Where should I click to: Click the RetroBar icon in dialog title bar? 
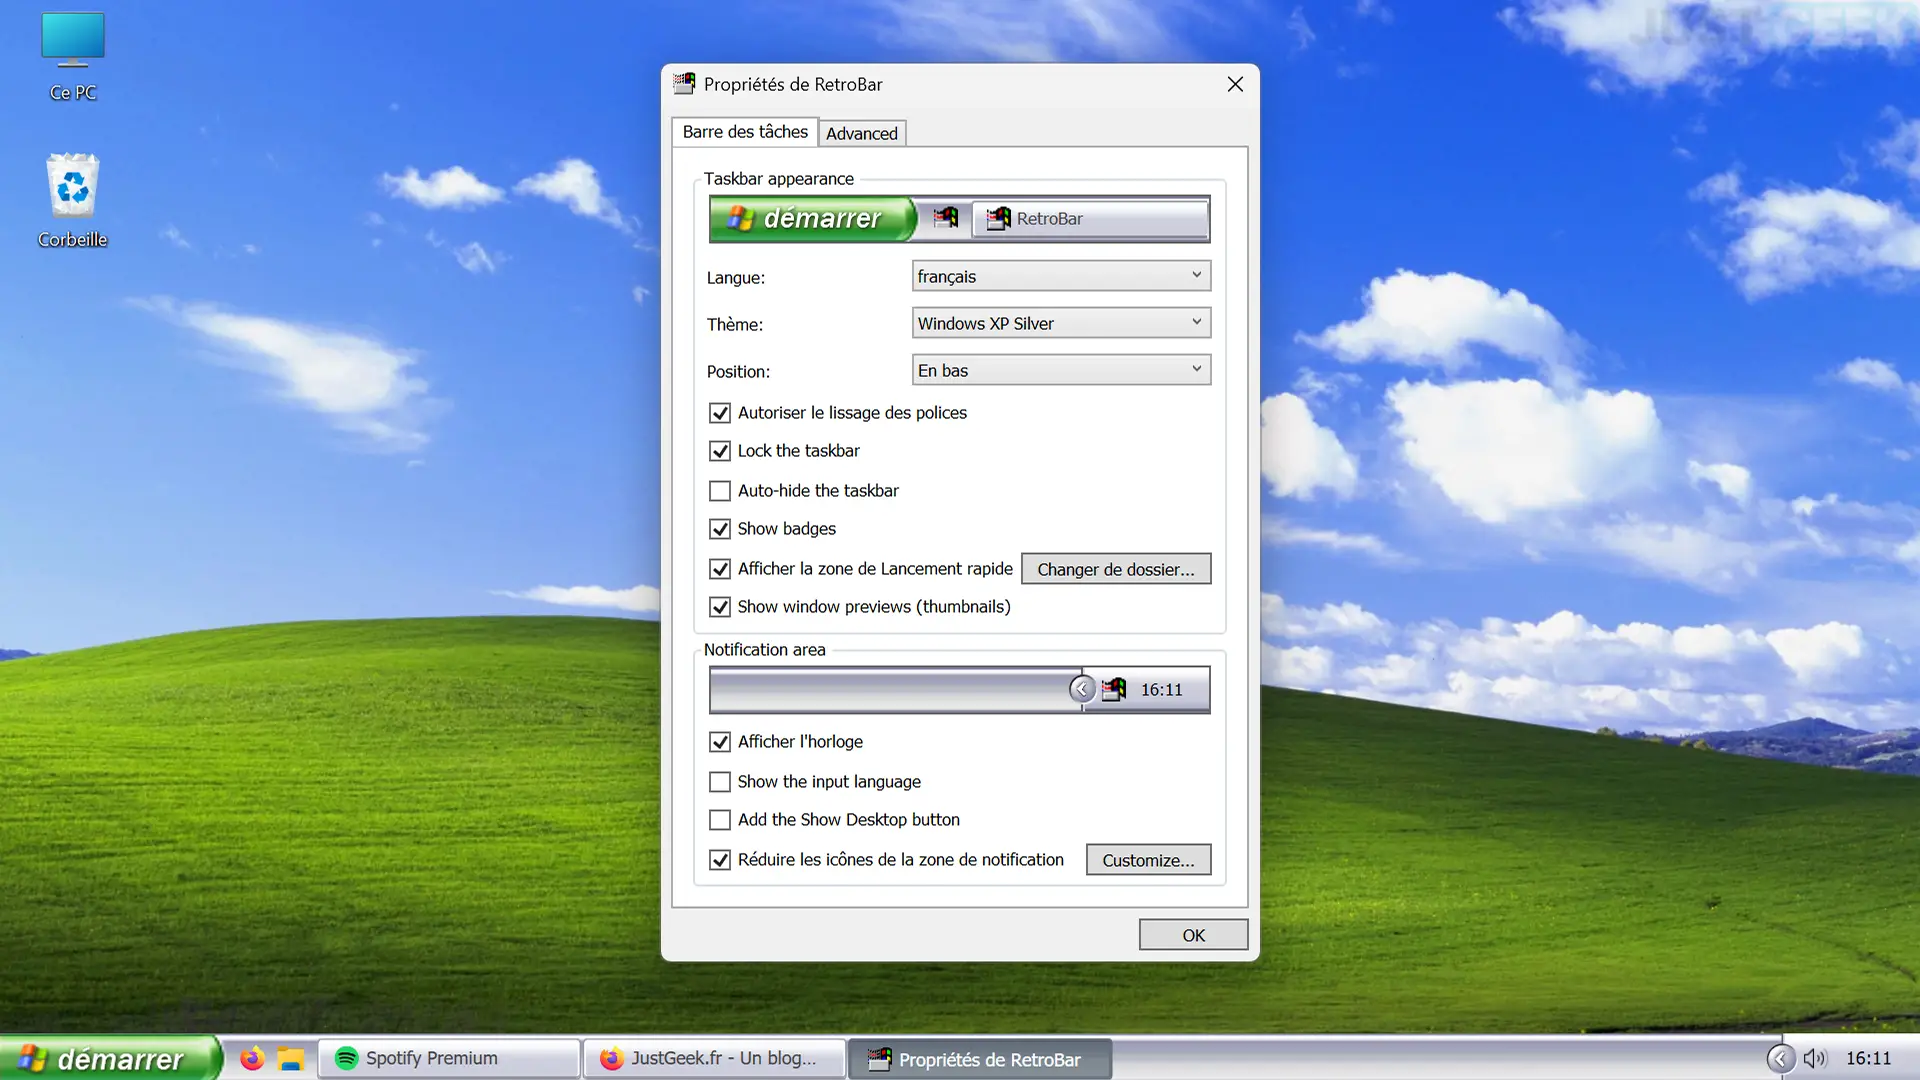[684, 84]
